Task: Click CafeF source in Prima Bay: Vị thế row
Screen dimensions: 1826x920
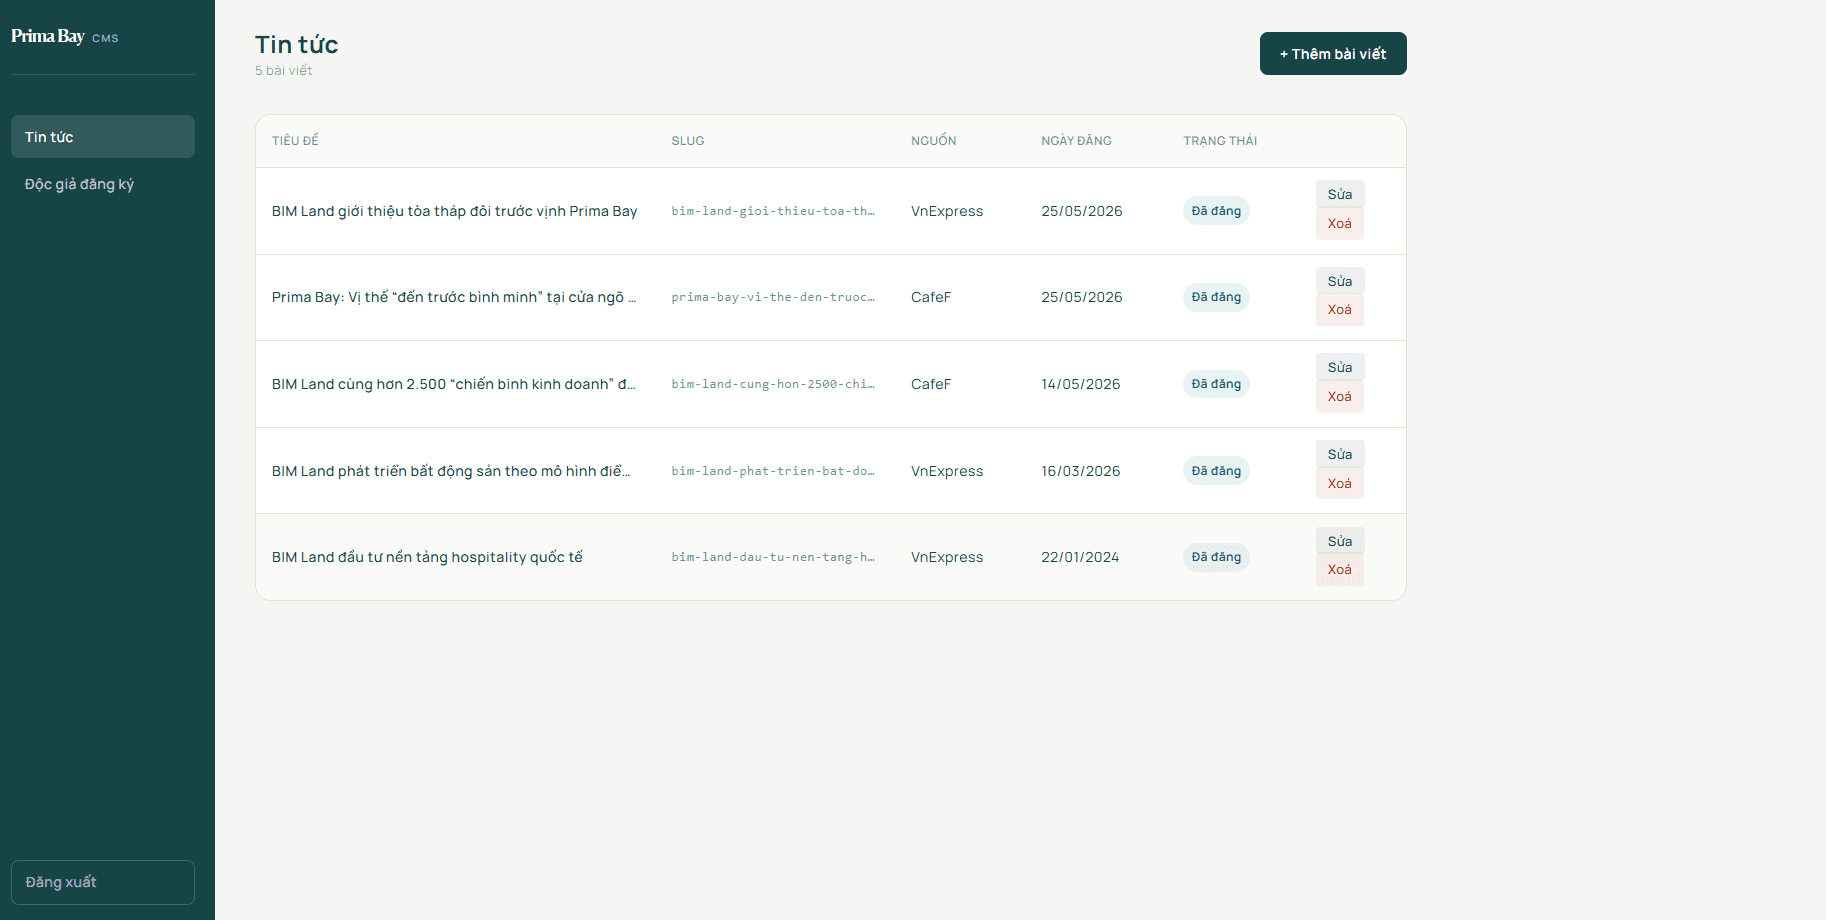Action: click(931, 297)
